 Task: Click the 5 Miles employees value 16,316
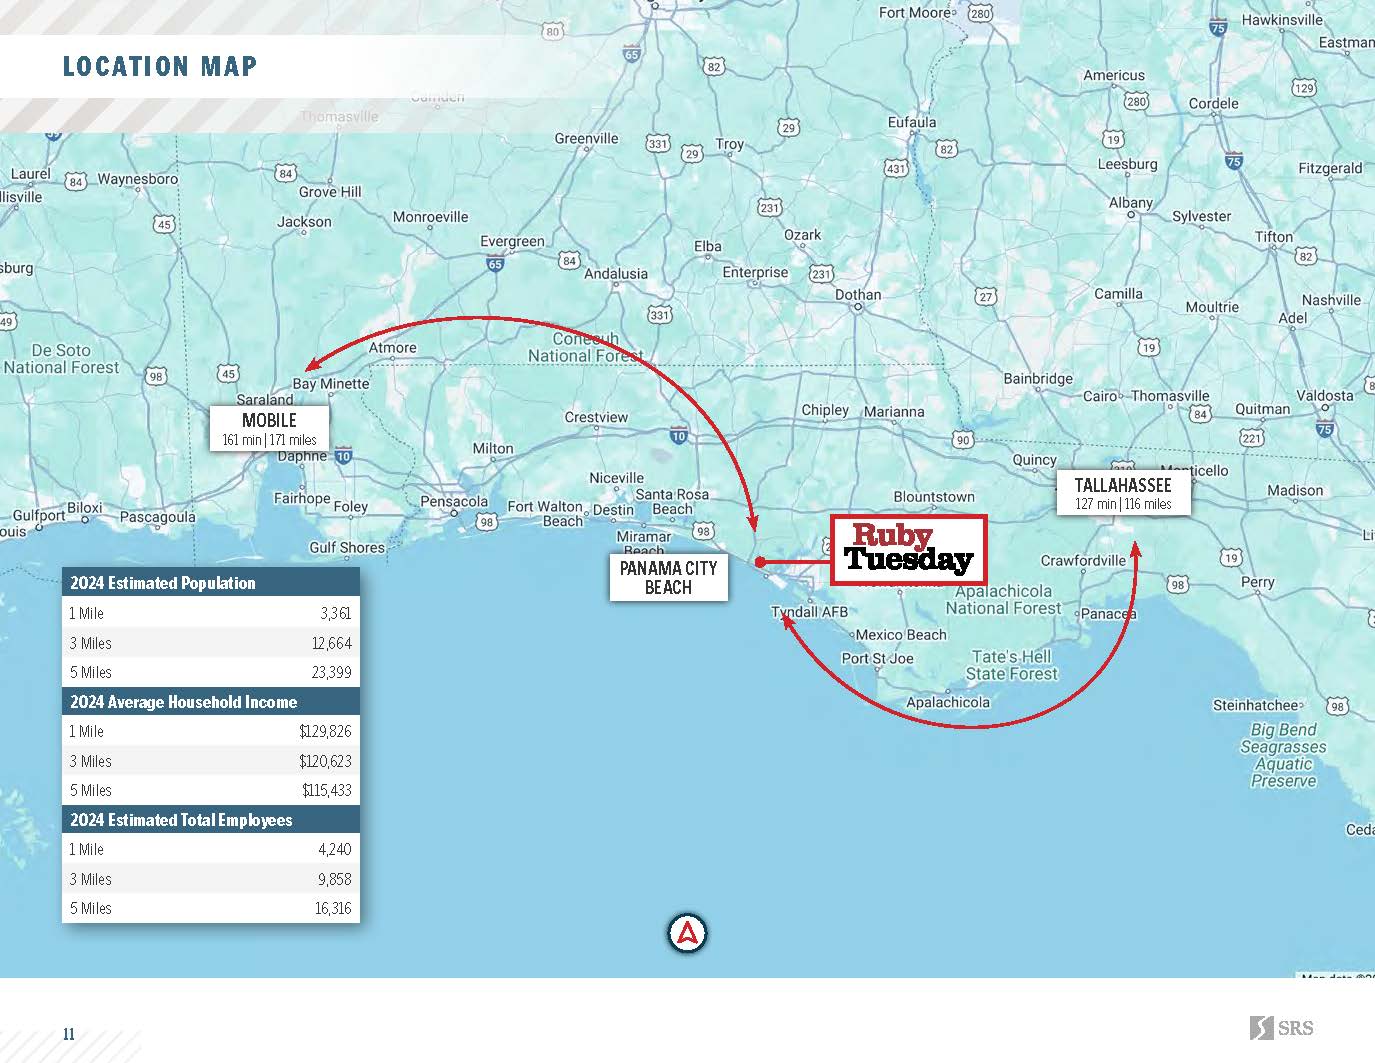(333, 908)
